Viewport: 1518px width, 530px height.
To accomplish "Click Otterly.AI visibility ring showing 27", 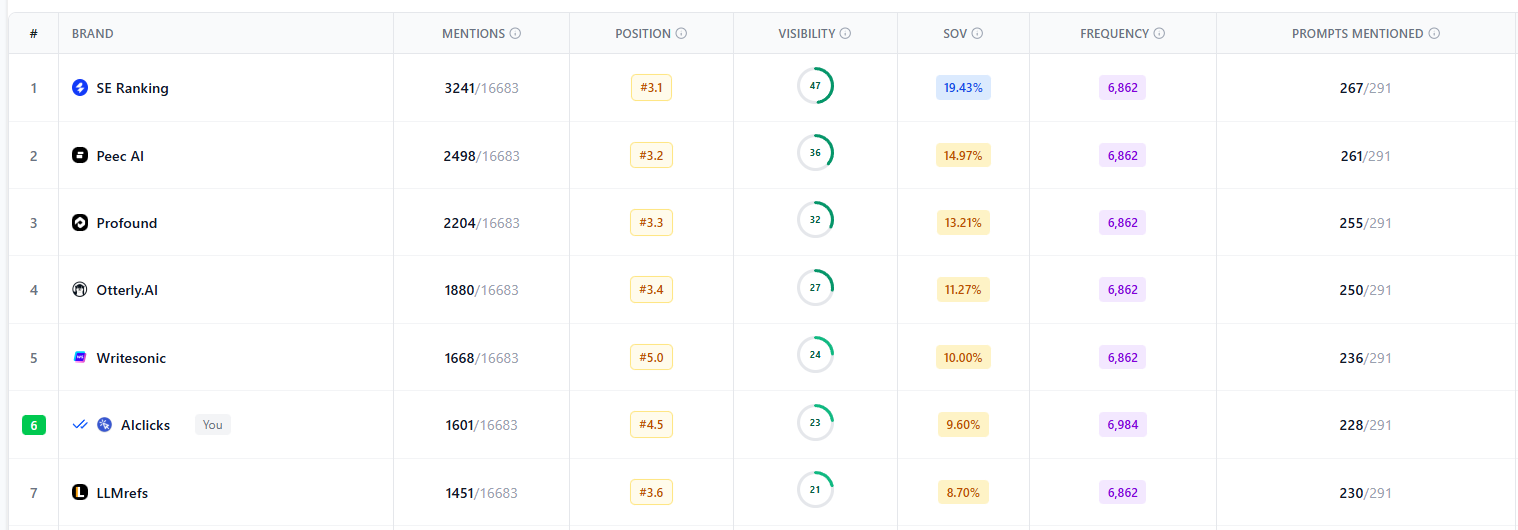I will [x=815, y=288].
